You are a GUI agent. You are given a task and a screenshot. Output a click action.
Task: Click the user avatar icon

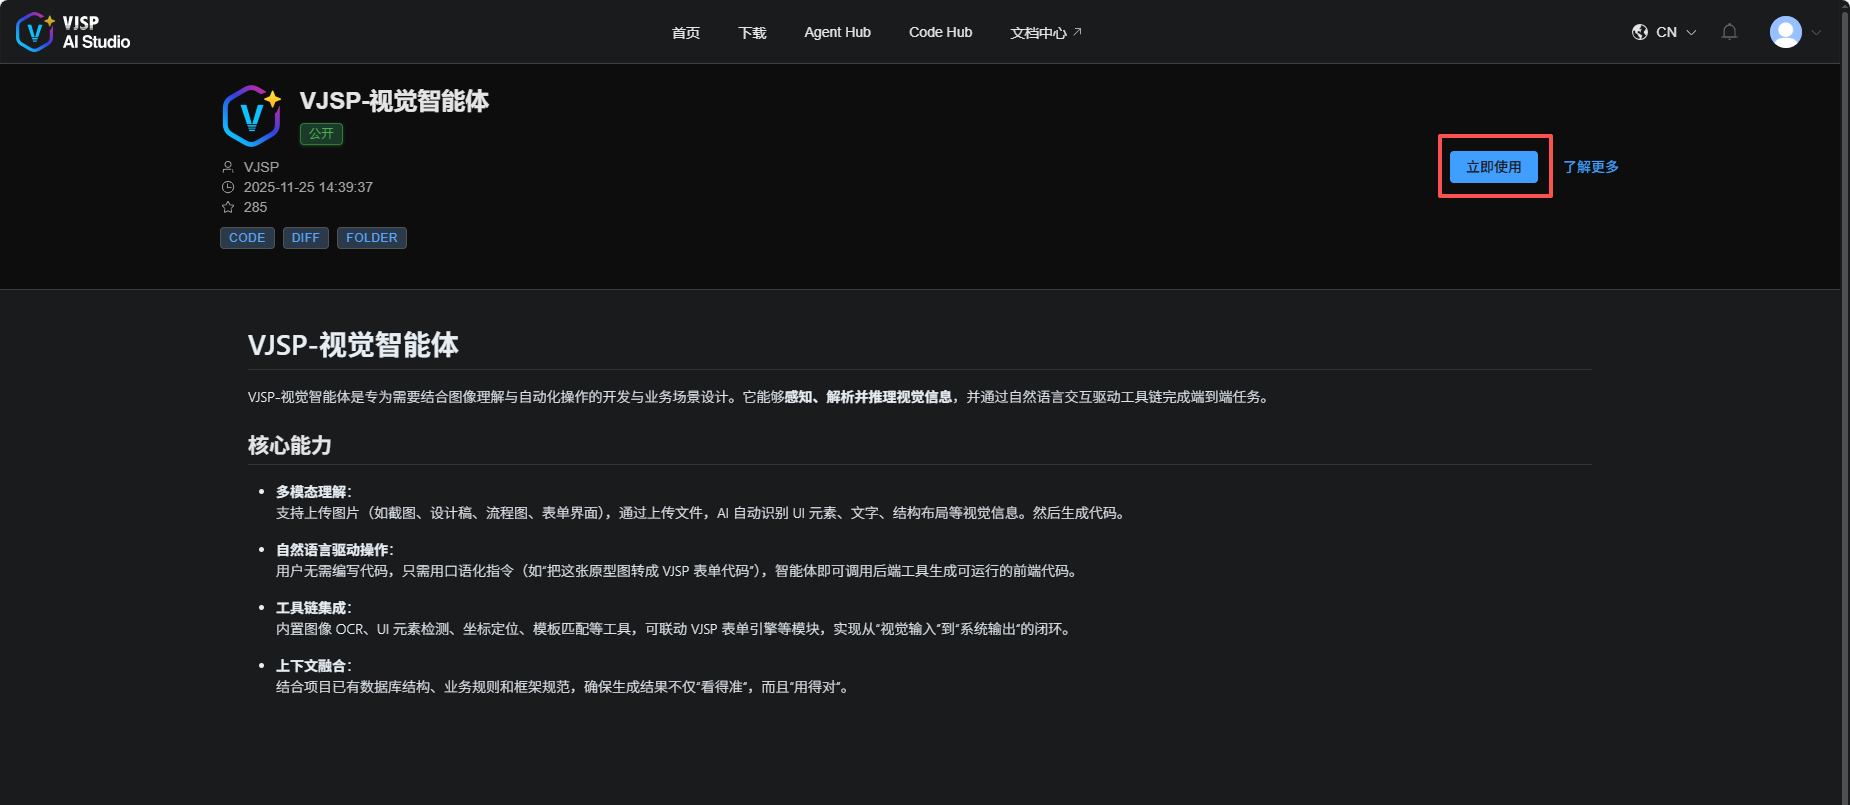[1785, 32]
